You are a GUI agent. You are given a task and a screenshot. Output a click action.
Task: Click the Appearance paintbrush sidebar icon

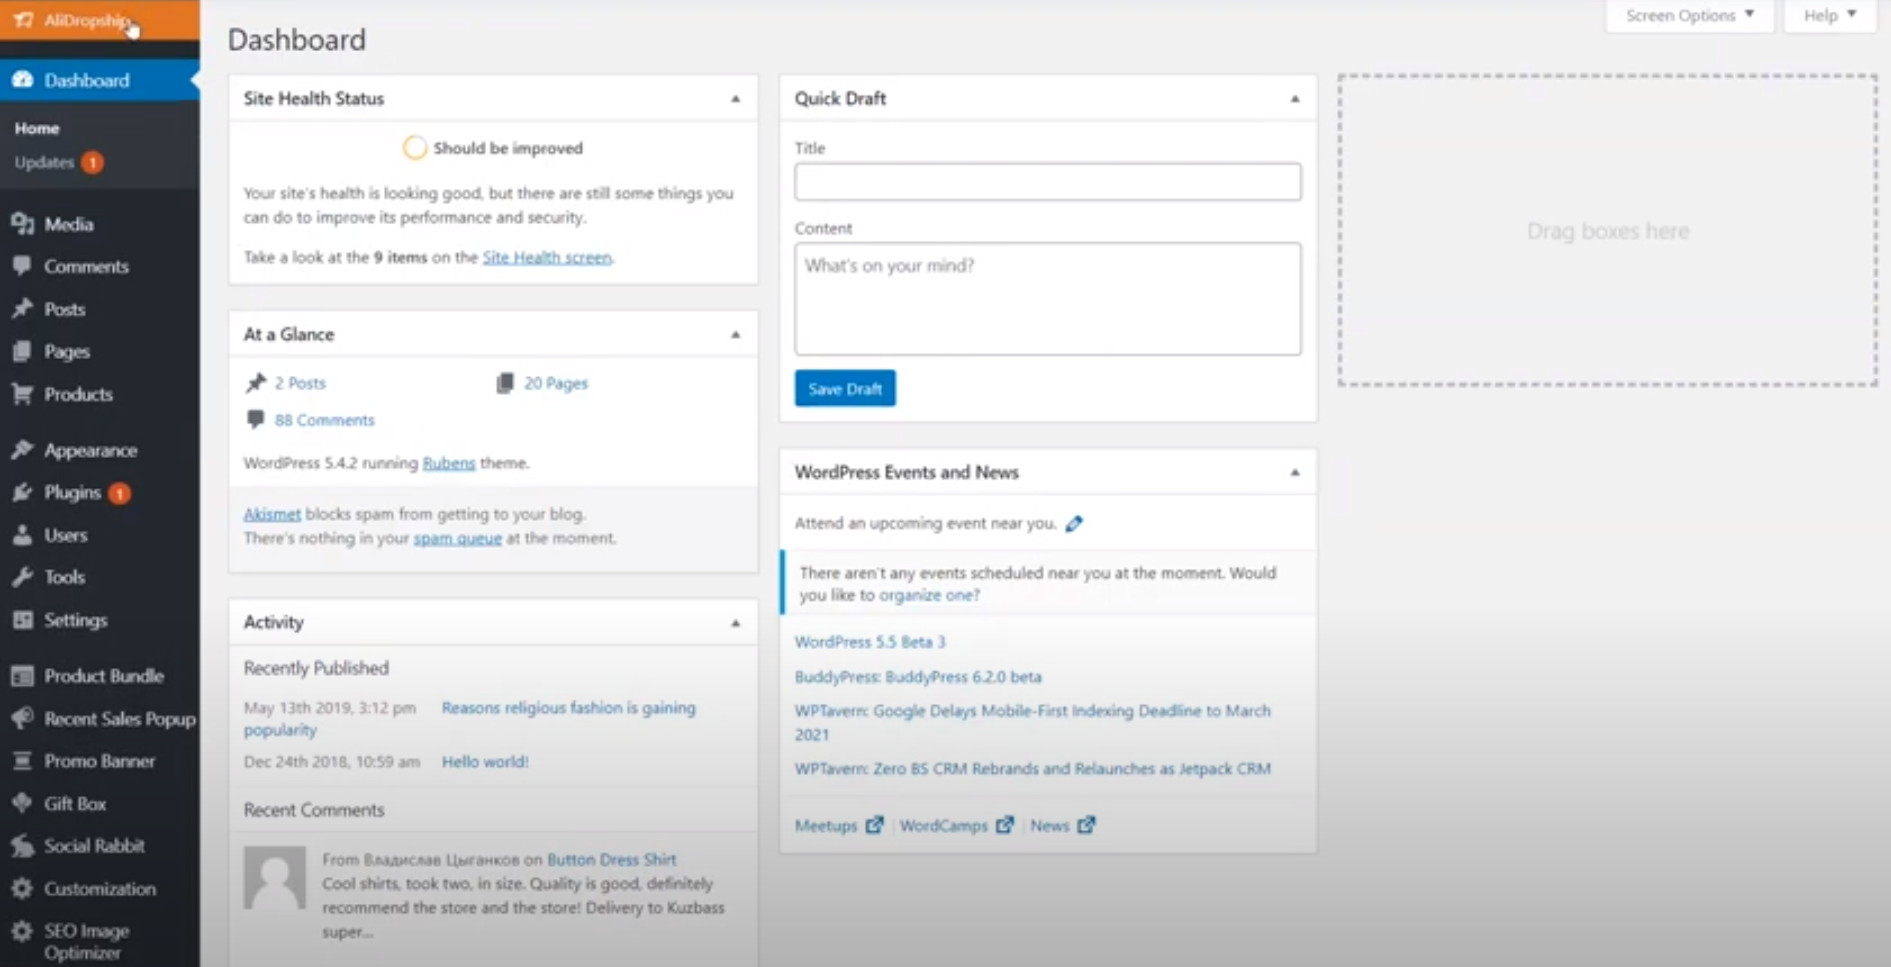tap(22, 450)
